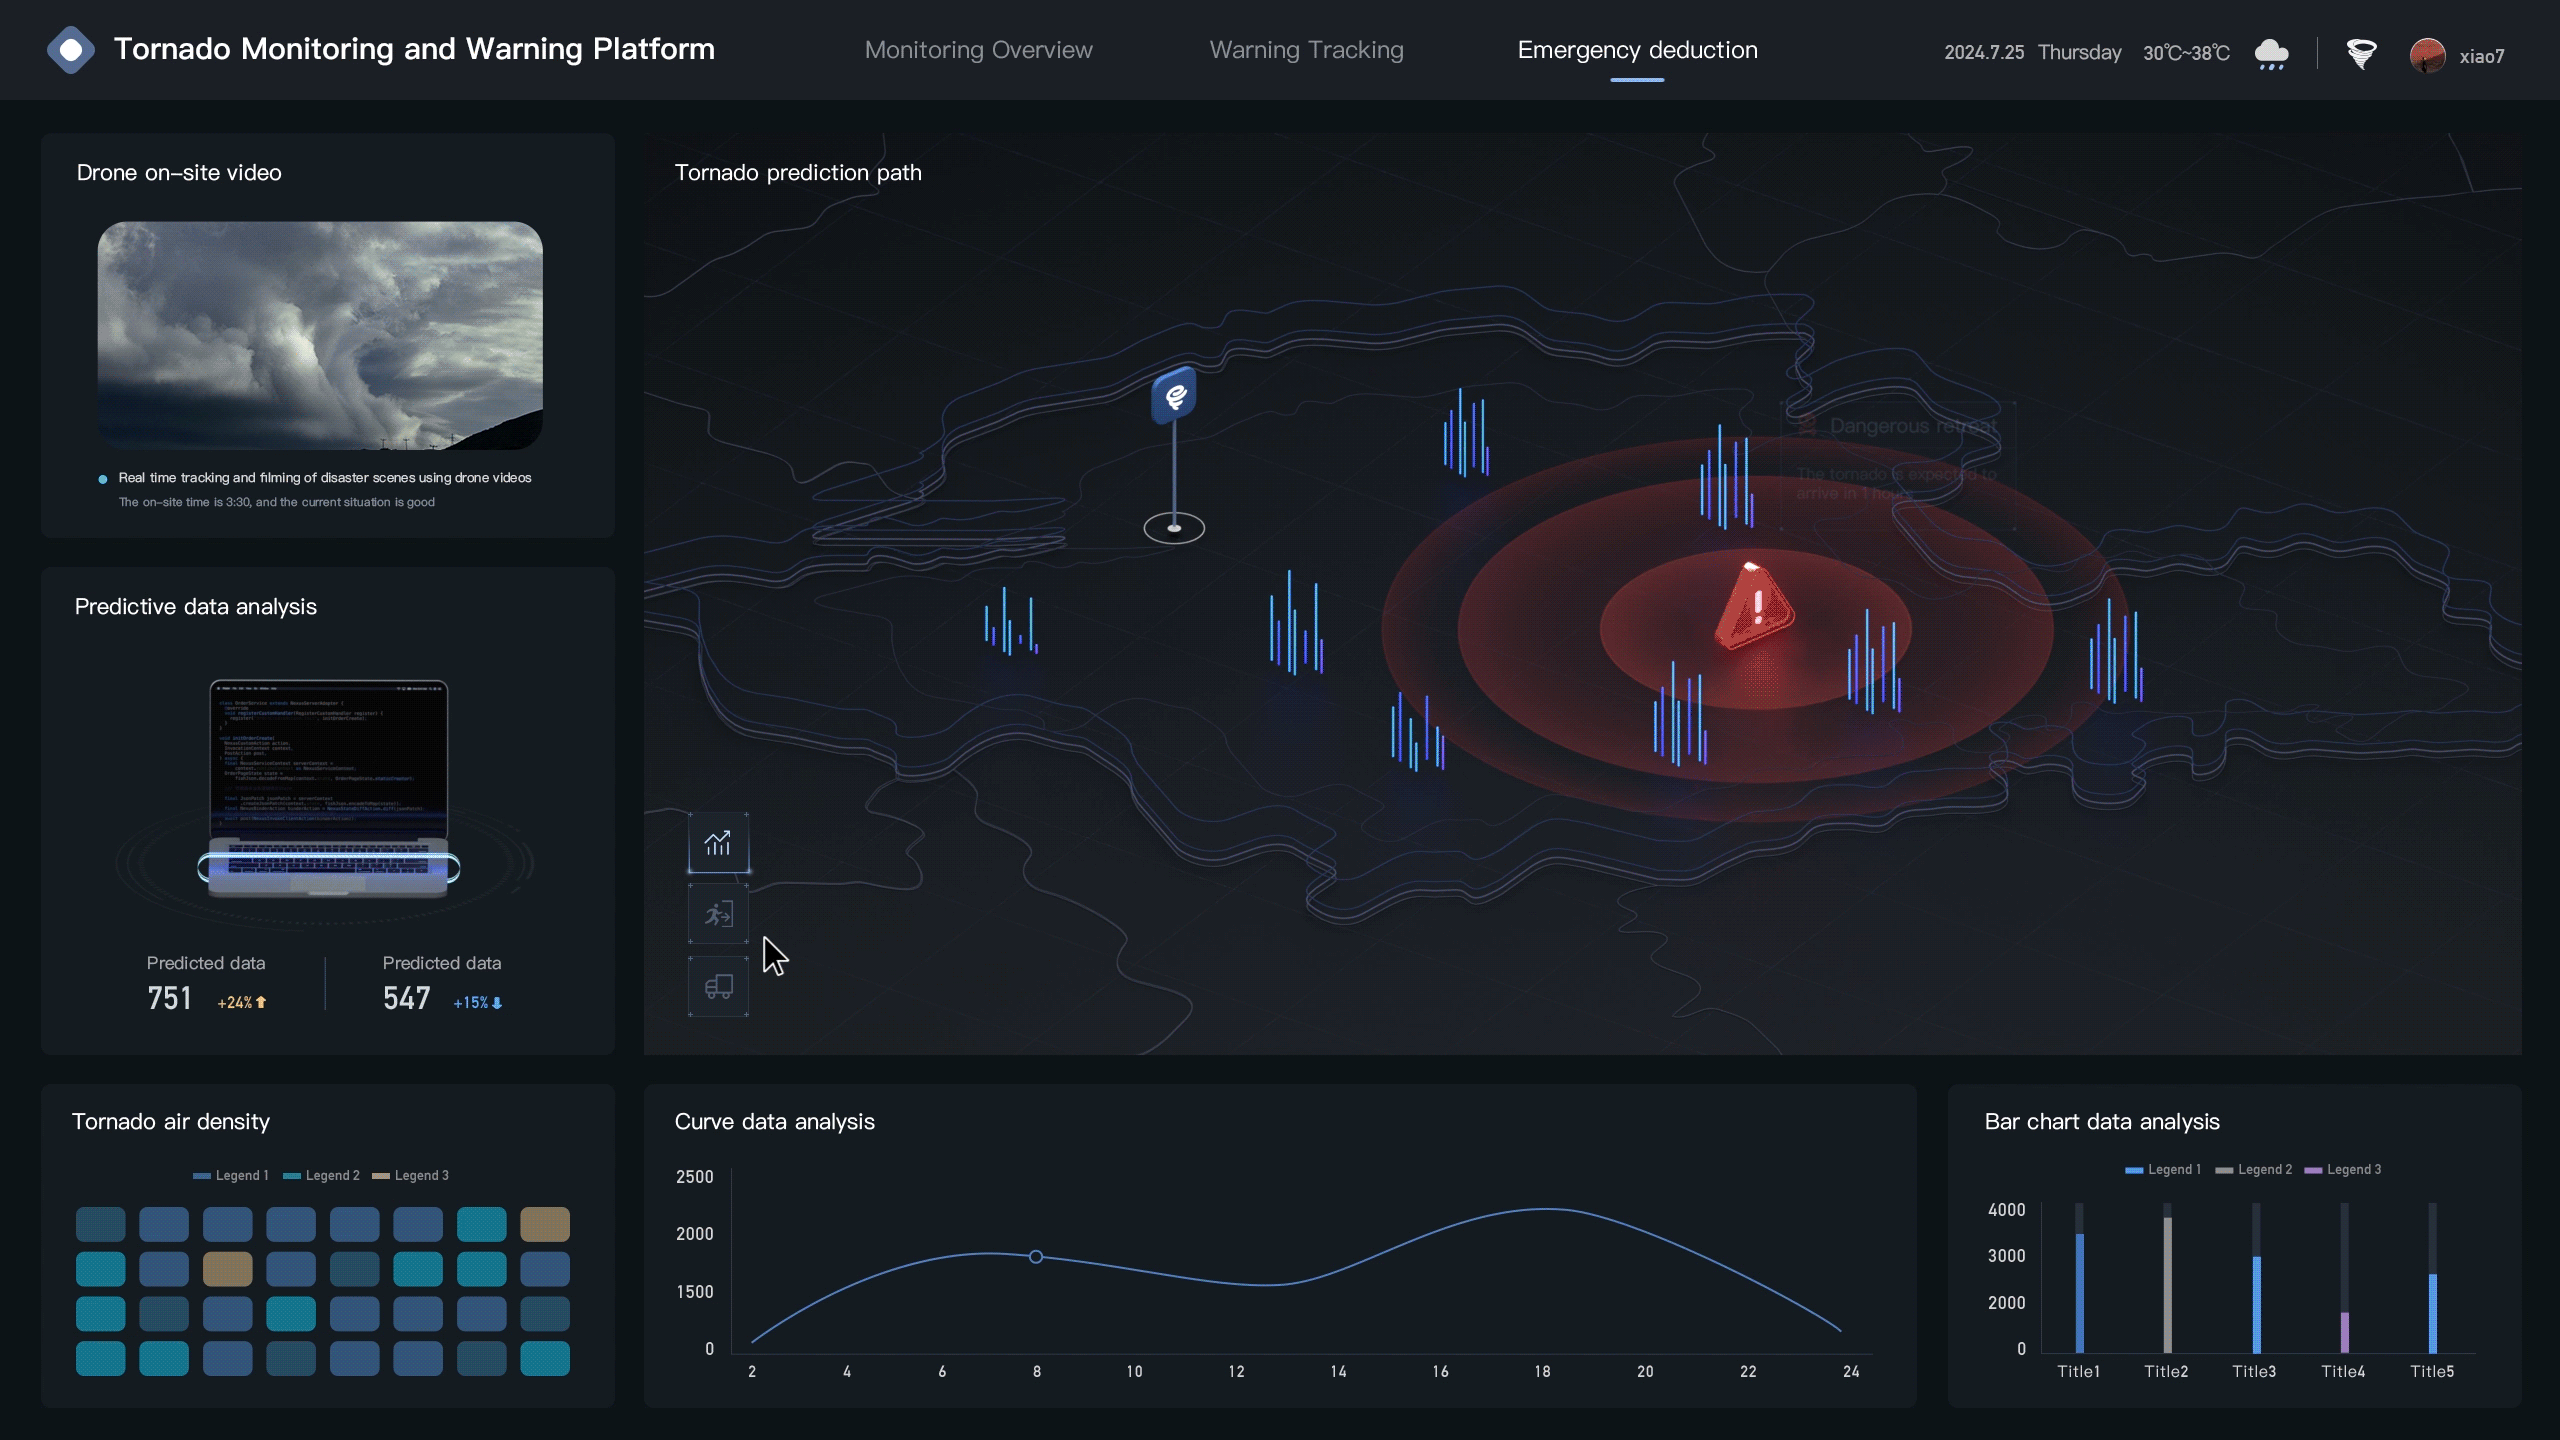Toggle Legend 1 in Tornado air density

click(231, 1175)
